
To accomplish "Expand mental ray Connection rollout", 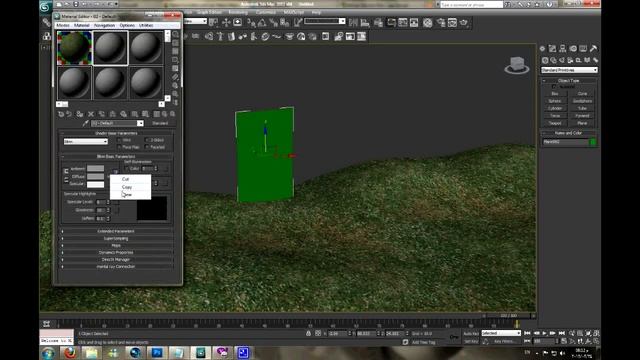I will pyautogui.click(x=116, y=267).
